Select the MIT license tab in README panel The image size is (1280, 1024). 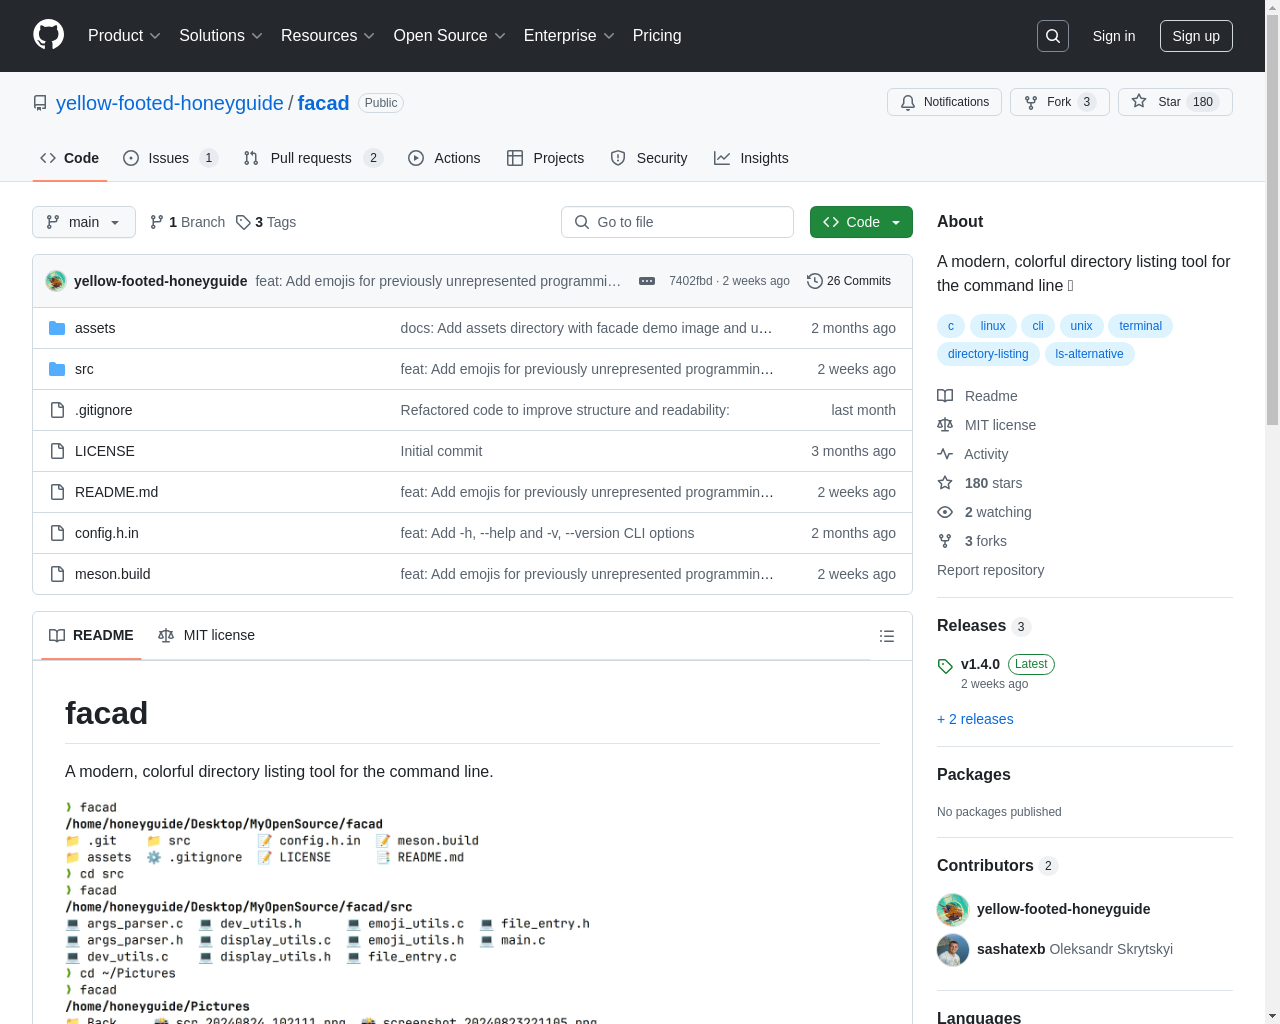(x=206, y=635)
